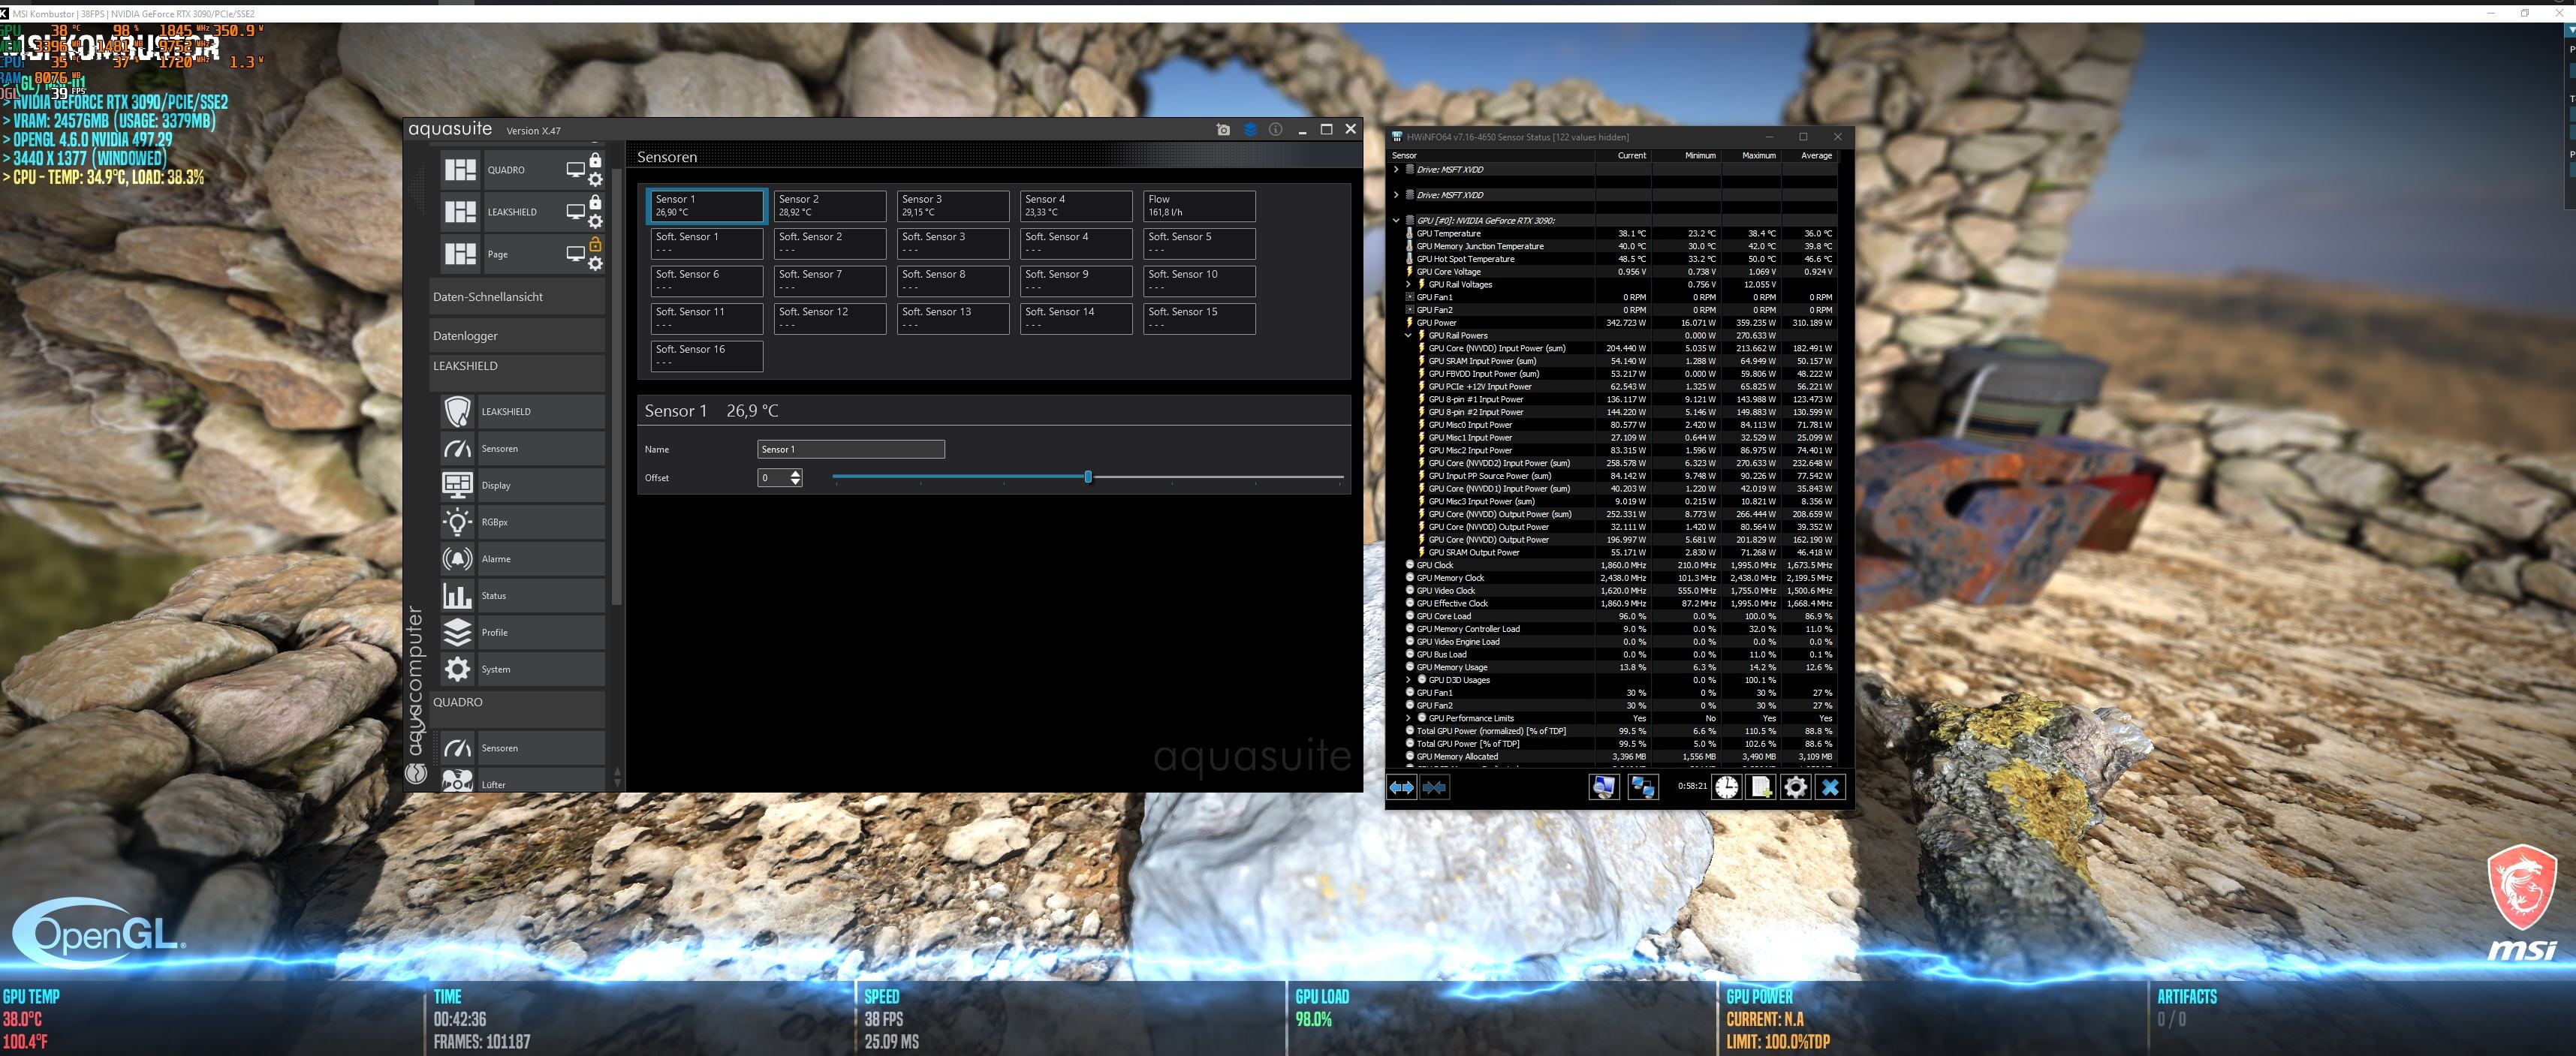Expand GPU Performance Limits in HWiNFO
2576x1056 pixels.
pyautogui.click(x=1408, y=718)
